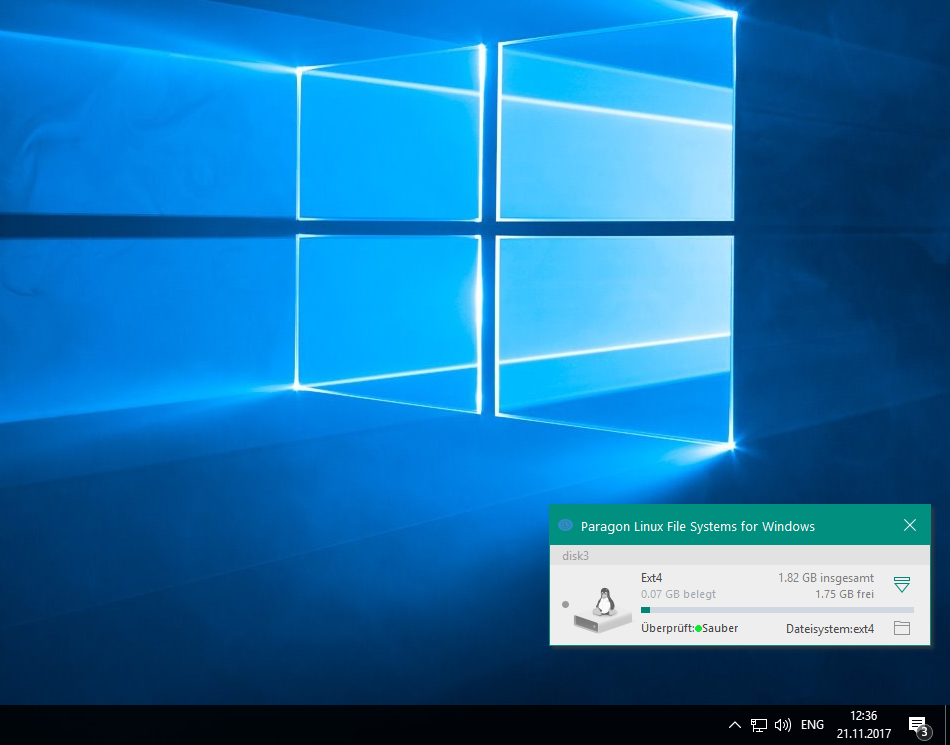Click the Ext4 volume name
950x745 pixels.
pos(652,578)
